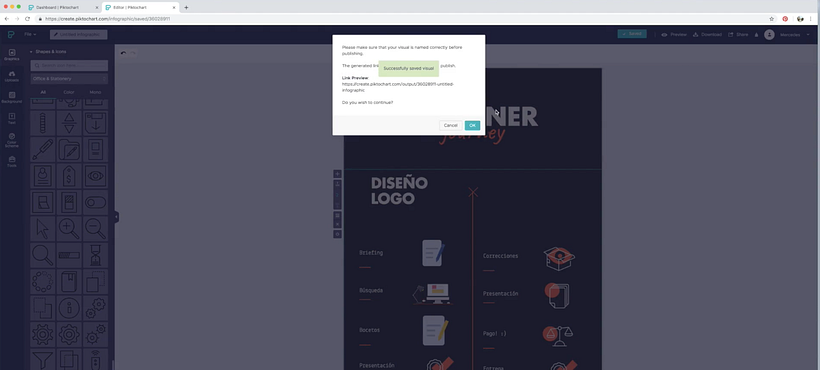Open the File dropdown menu
This screenshot has height=370, width=820.
[30, 34]
